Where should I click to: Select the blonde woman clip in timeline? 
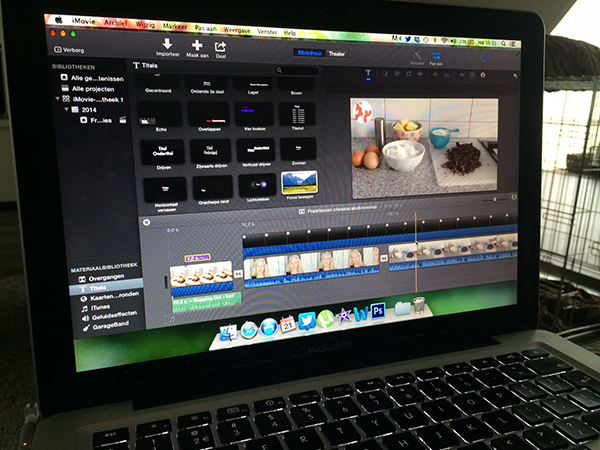[x=311, y=267]
